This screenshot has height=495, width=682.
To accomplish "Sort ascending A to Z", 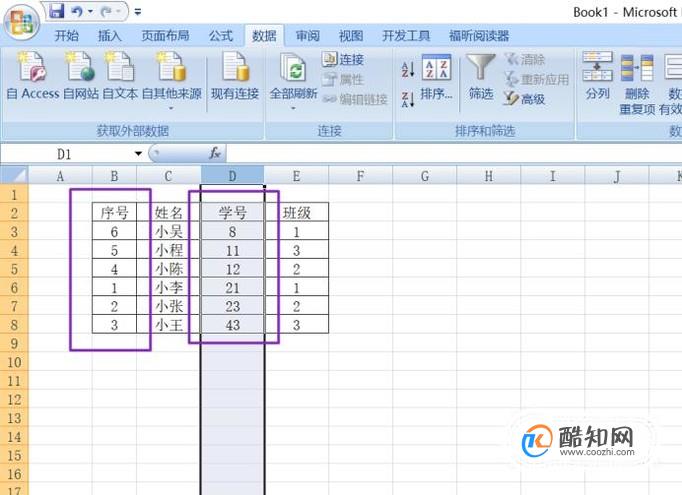I will pyautogui.click(x=408, y=70).
